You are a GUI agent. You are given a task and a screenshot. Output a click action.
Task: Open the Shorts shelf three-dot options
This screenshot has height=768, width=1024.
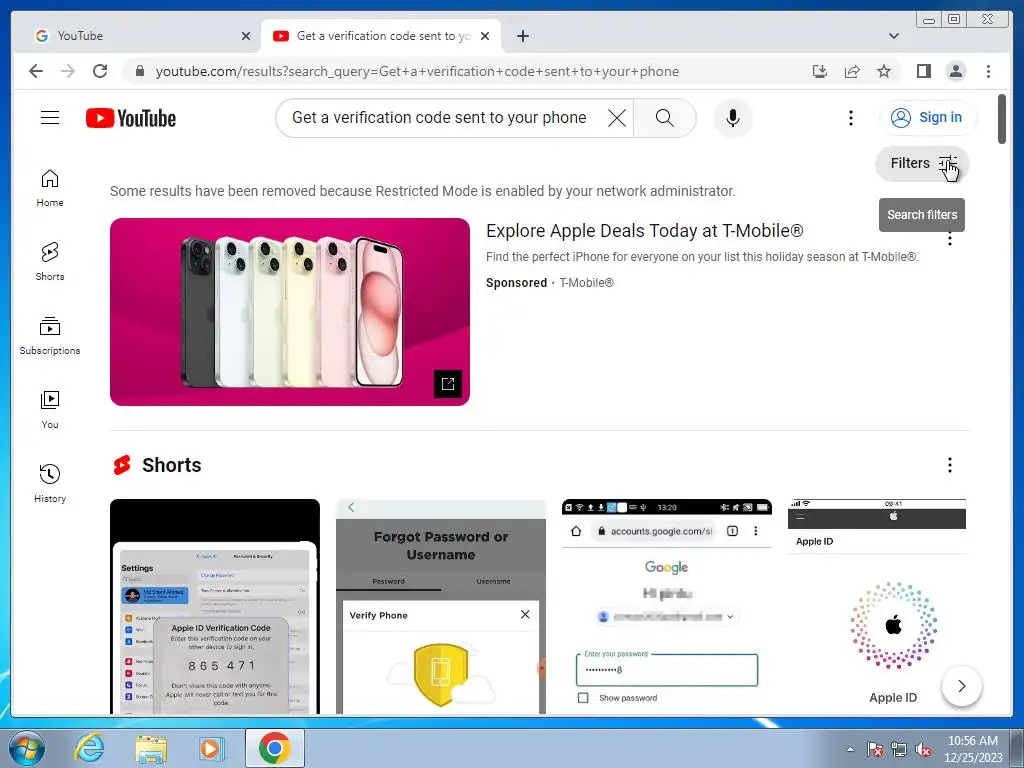950,465
